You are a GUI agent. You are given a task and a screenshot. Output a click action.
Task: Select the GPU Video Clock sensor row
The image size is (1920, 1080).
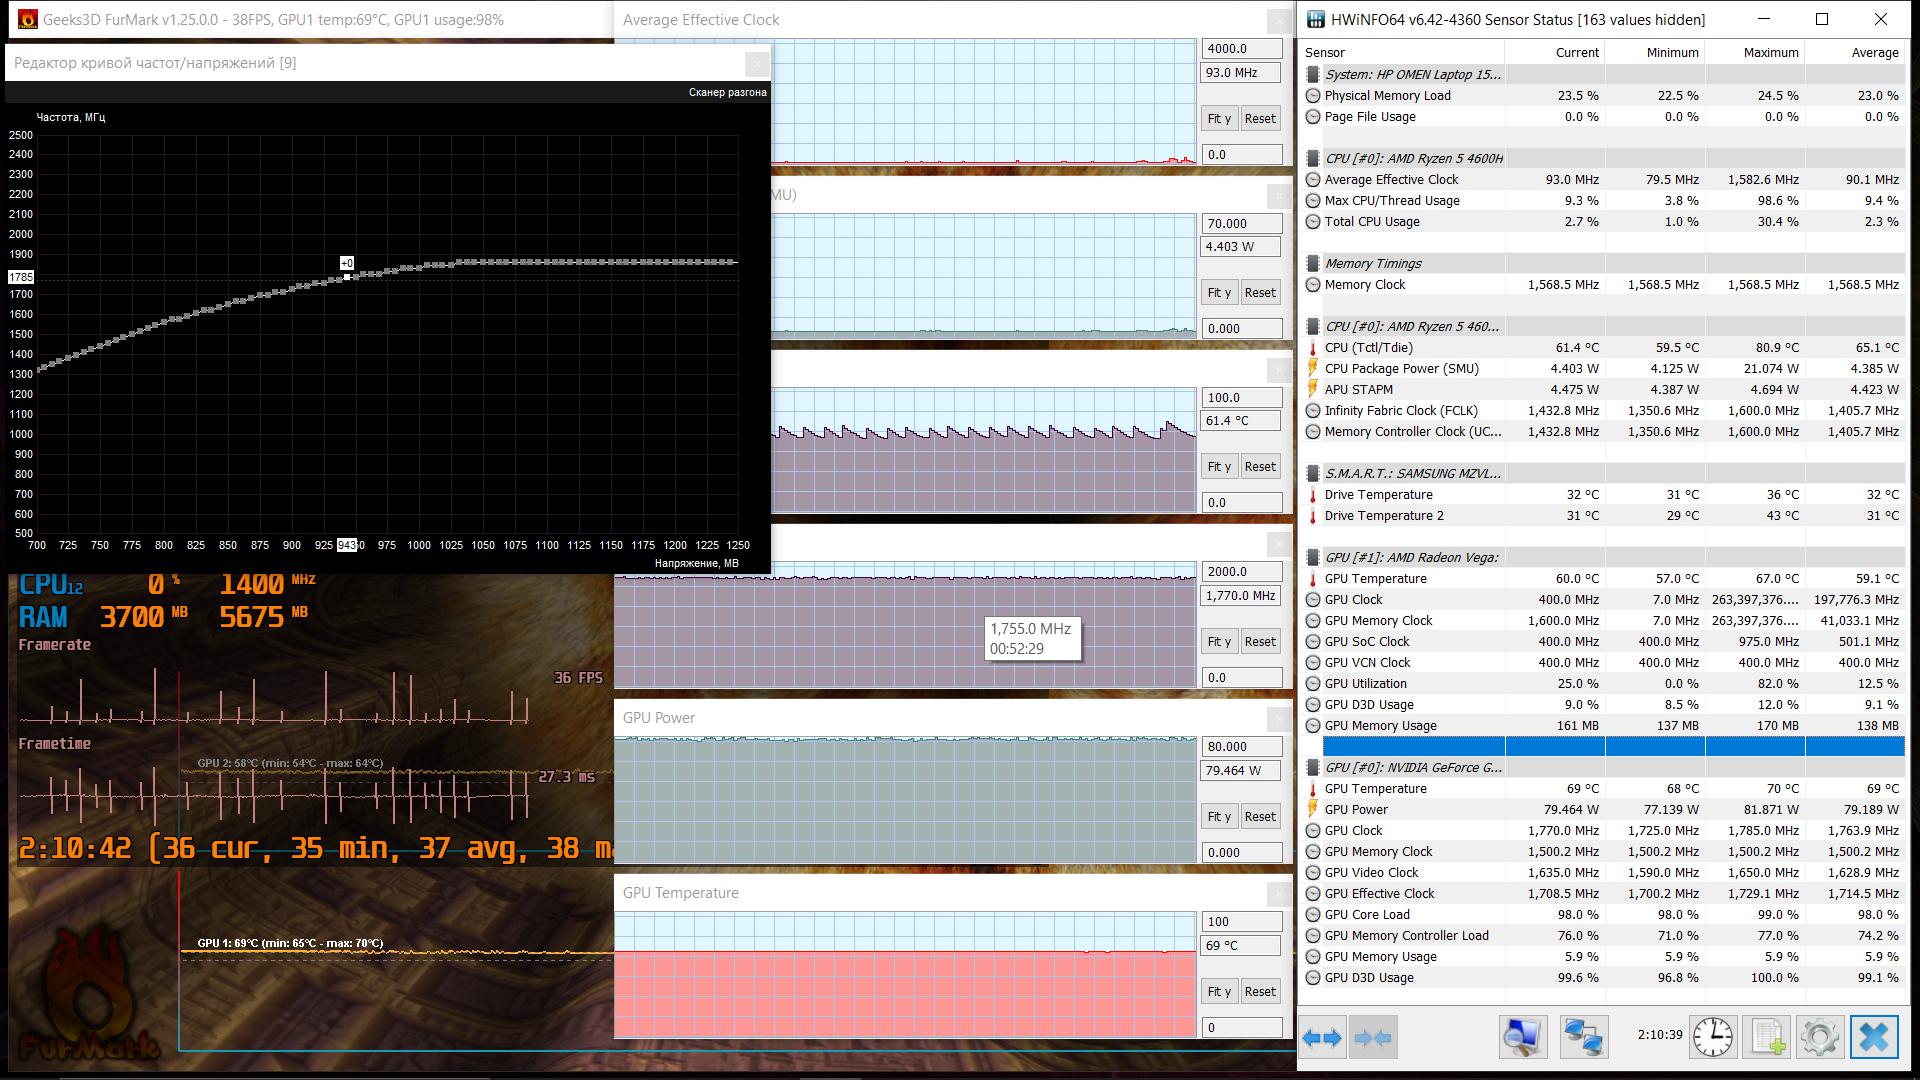click(1604, 873)
